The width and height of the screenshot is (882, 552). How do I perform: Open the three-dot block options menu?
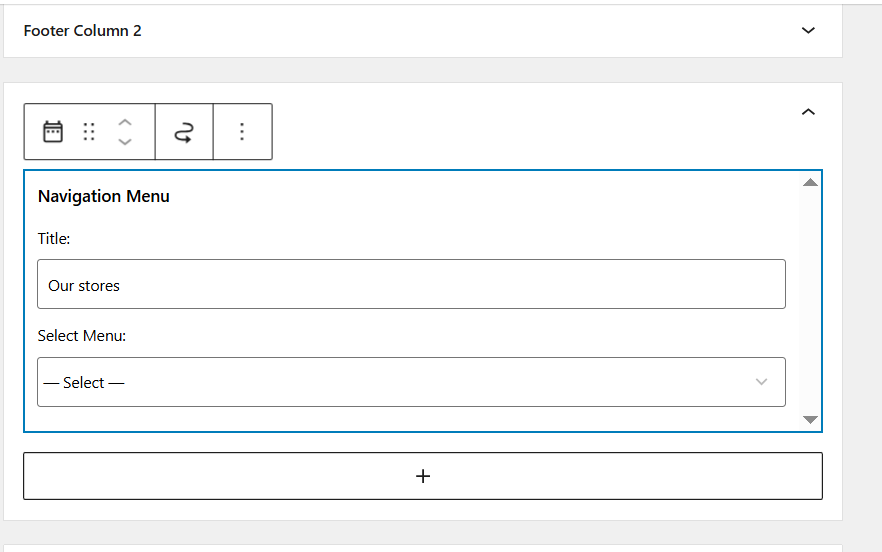click(x=242, y=132)
